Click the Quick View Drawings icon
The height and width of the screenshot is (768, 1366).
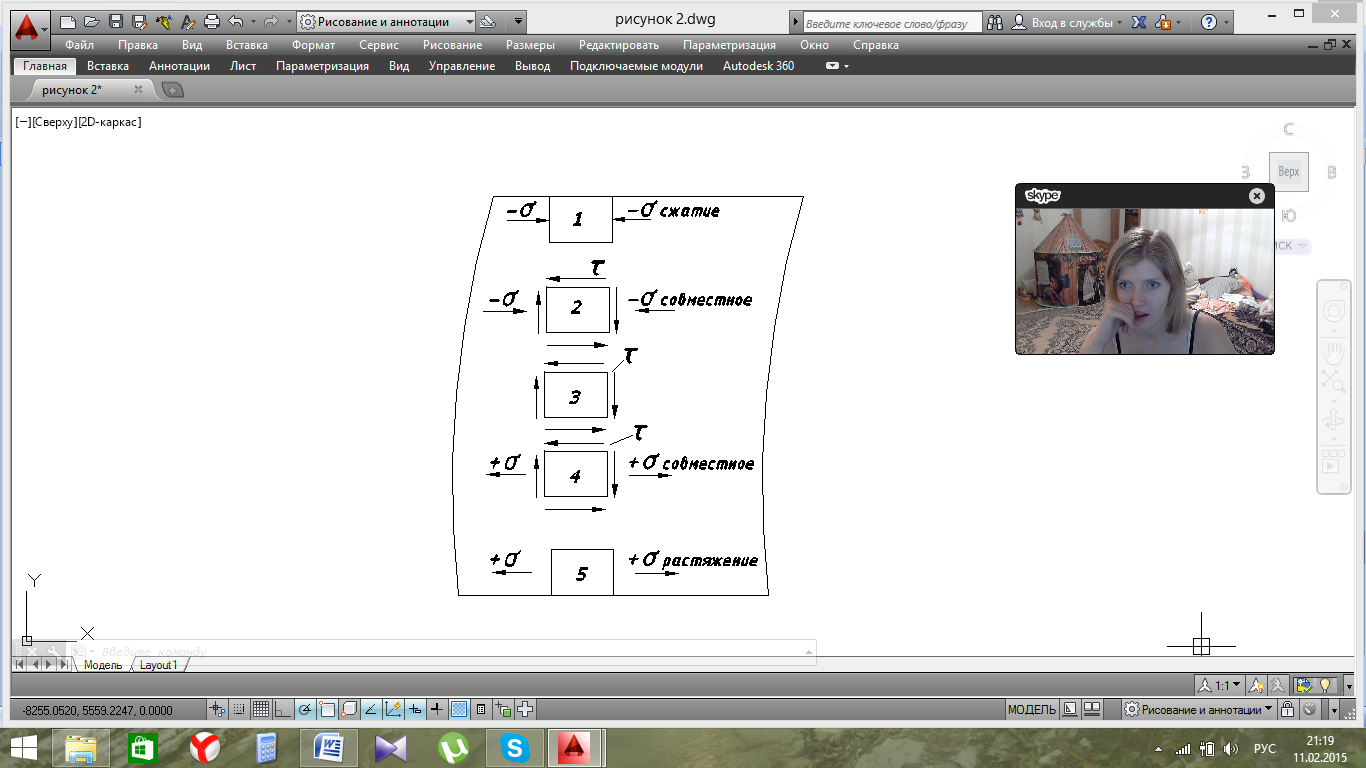pos(1092,710)
